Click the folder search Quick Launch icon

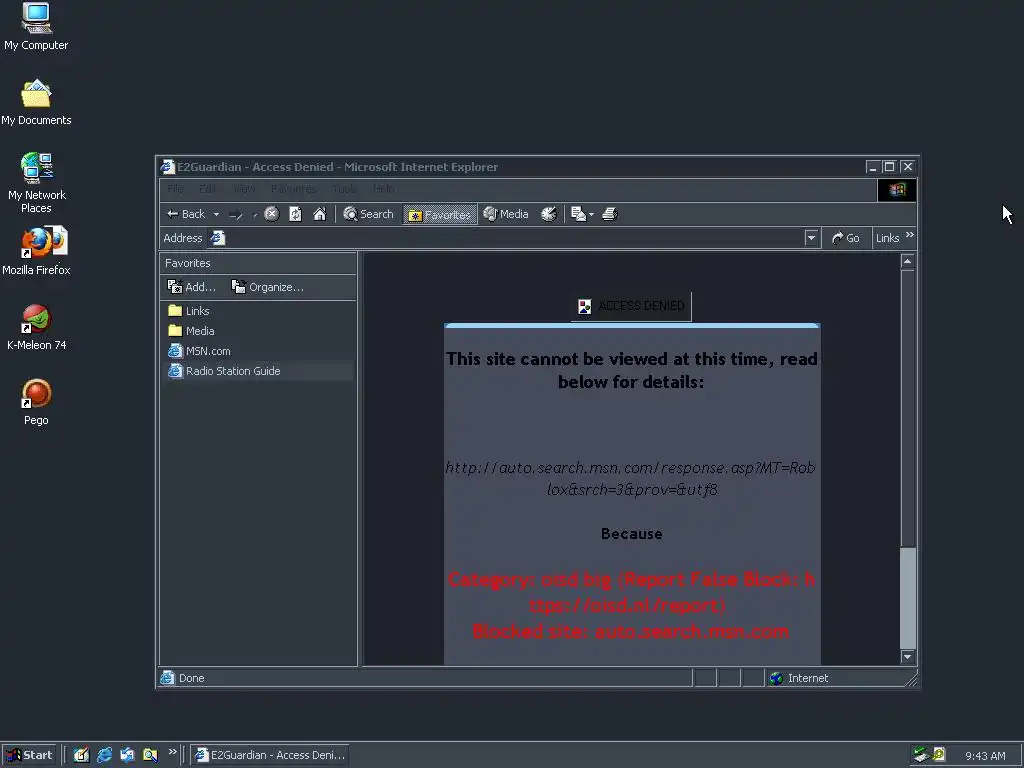pos(150,755)
